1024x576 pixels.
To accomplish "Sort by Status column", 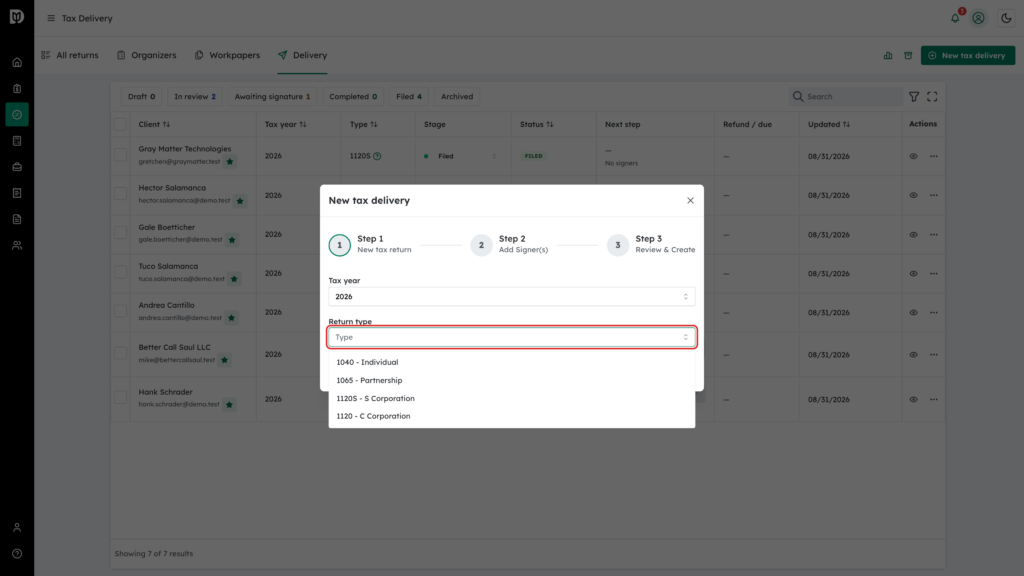I will pos(537,124).
